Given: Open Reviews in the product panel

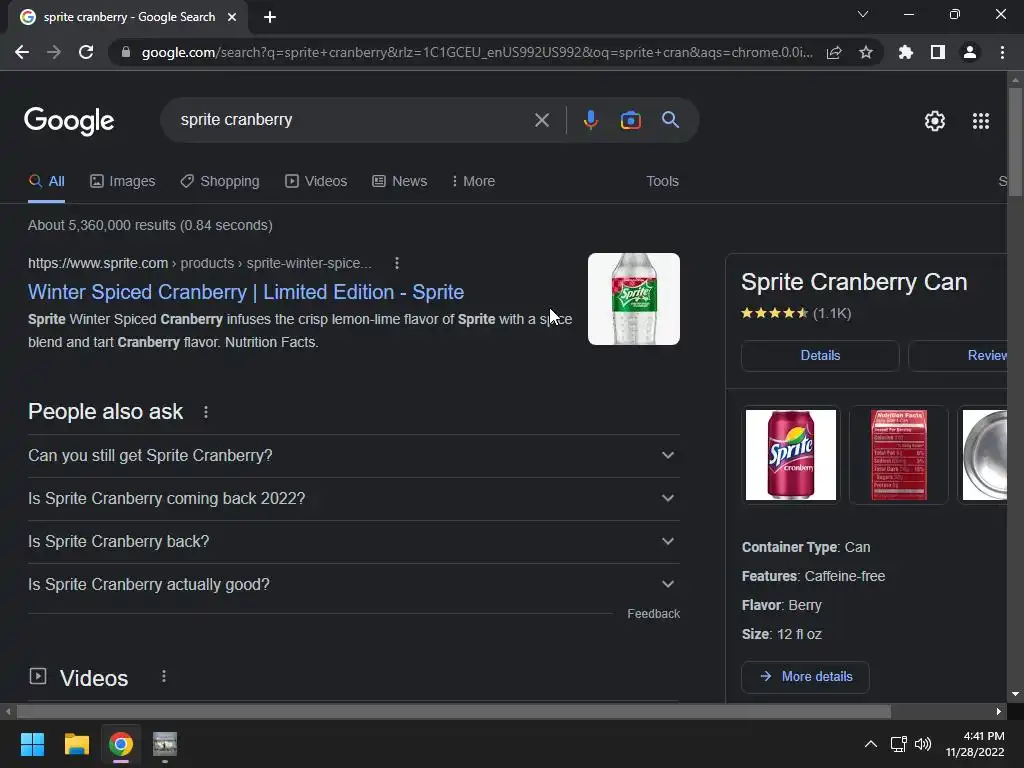Looking at the screenshot, I should (x=958, y=356).
